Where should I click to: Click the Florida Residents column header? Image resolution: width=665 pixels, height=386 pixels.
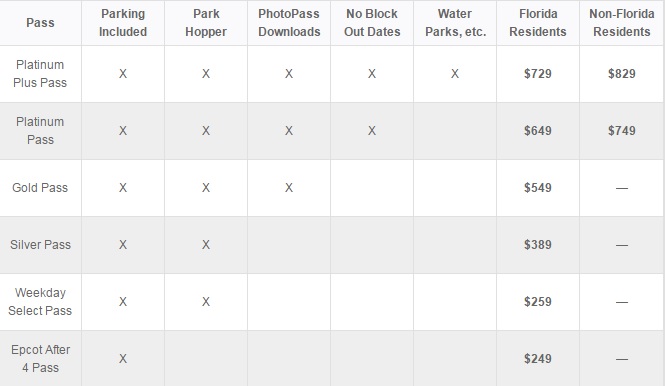click(x=538, y=23)
